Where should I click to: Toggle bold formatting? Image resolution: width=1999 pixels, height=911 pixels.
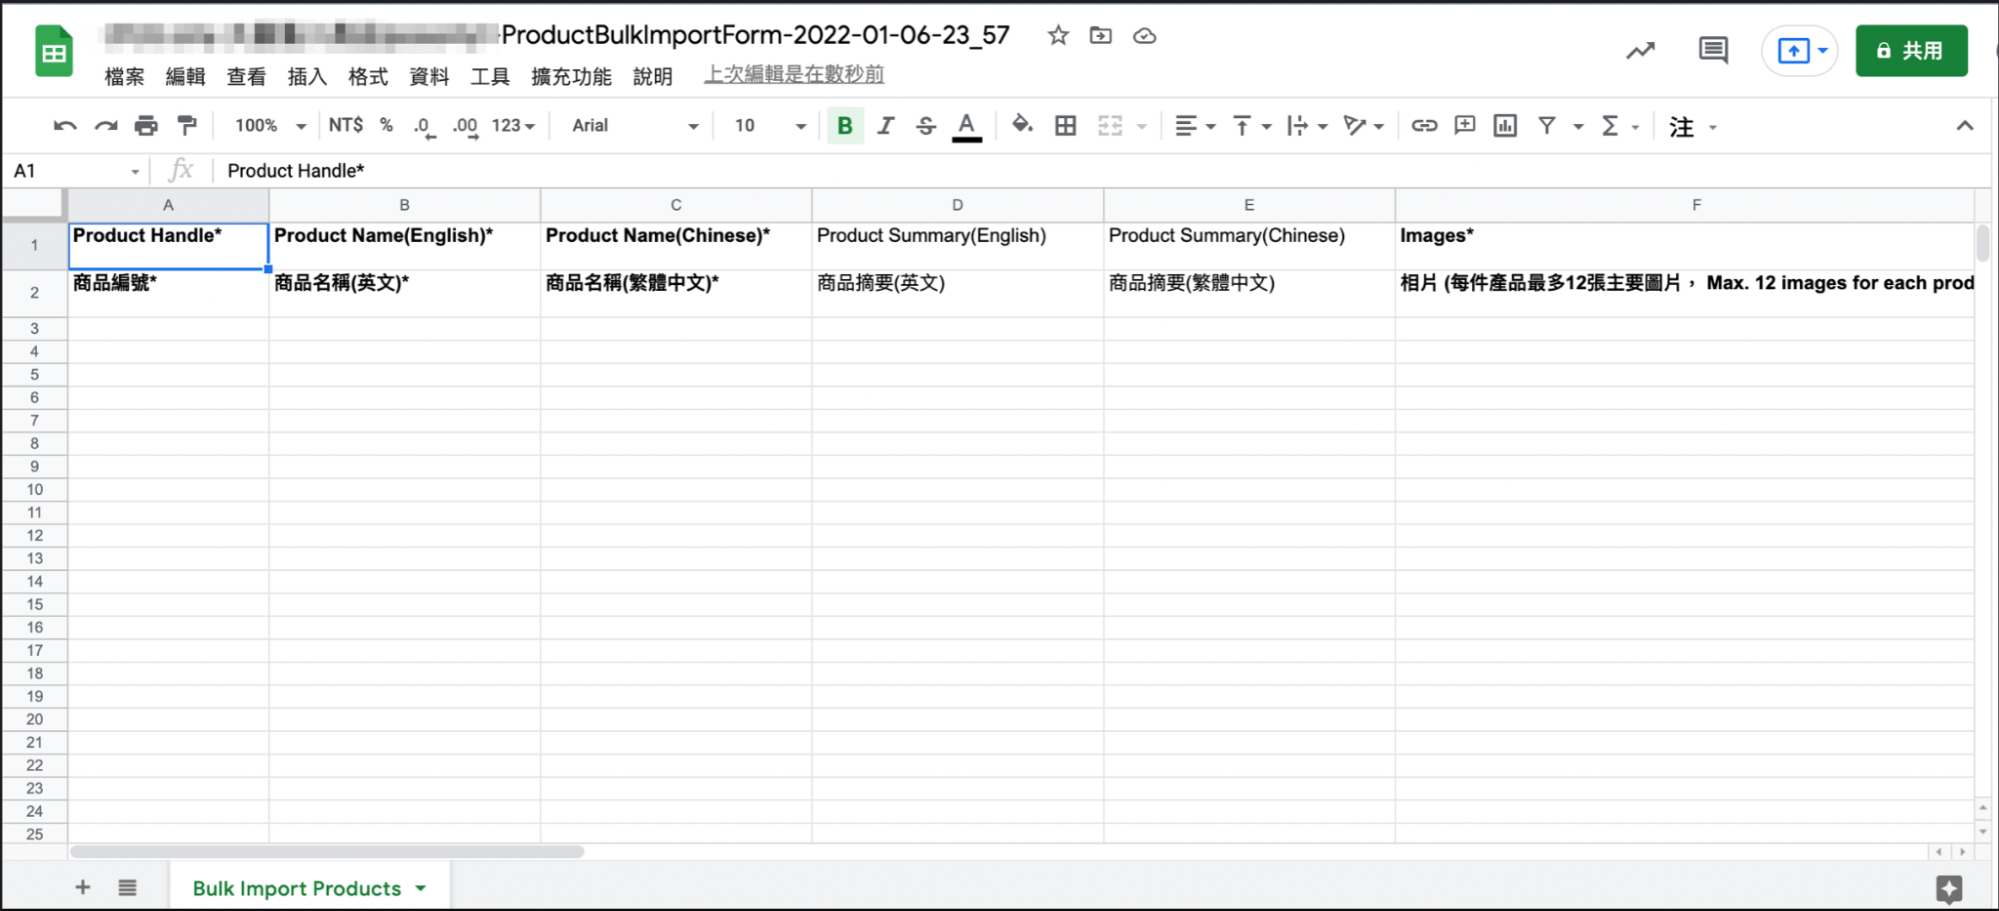(845, 126)
